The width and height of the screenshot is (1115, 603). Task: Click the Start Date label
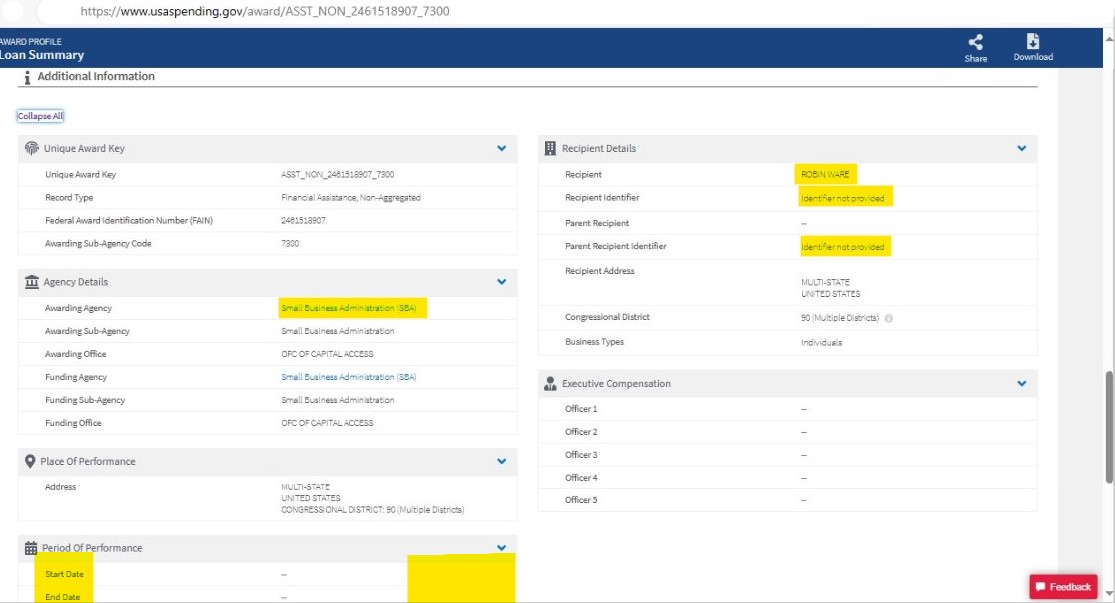coord(64,574)
